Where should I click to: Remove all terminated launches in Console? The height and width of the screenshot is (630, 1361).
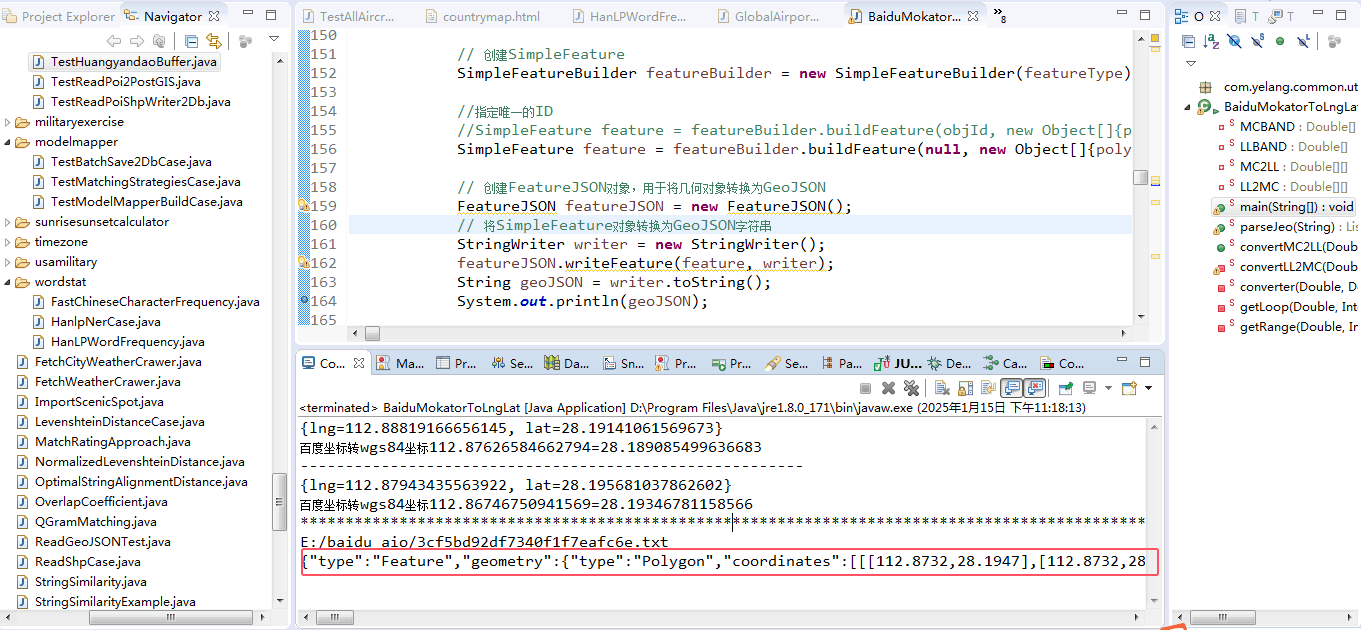point(910,388)
